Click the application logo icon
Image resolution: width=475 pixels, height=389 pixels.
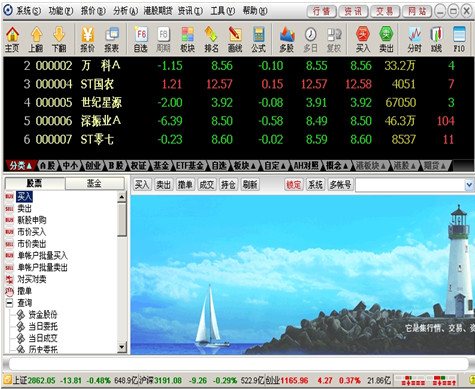8,11
